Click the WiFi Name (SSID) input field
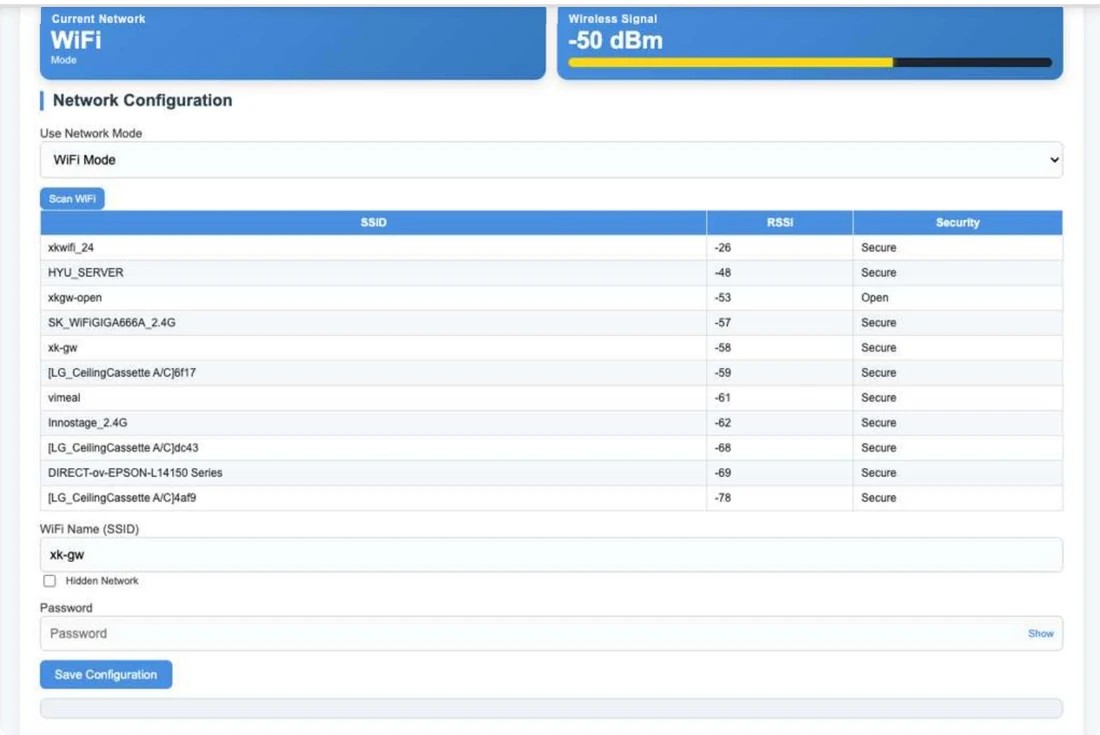 (551, 555)
